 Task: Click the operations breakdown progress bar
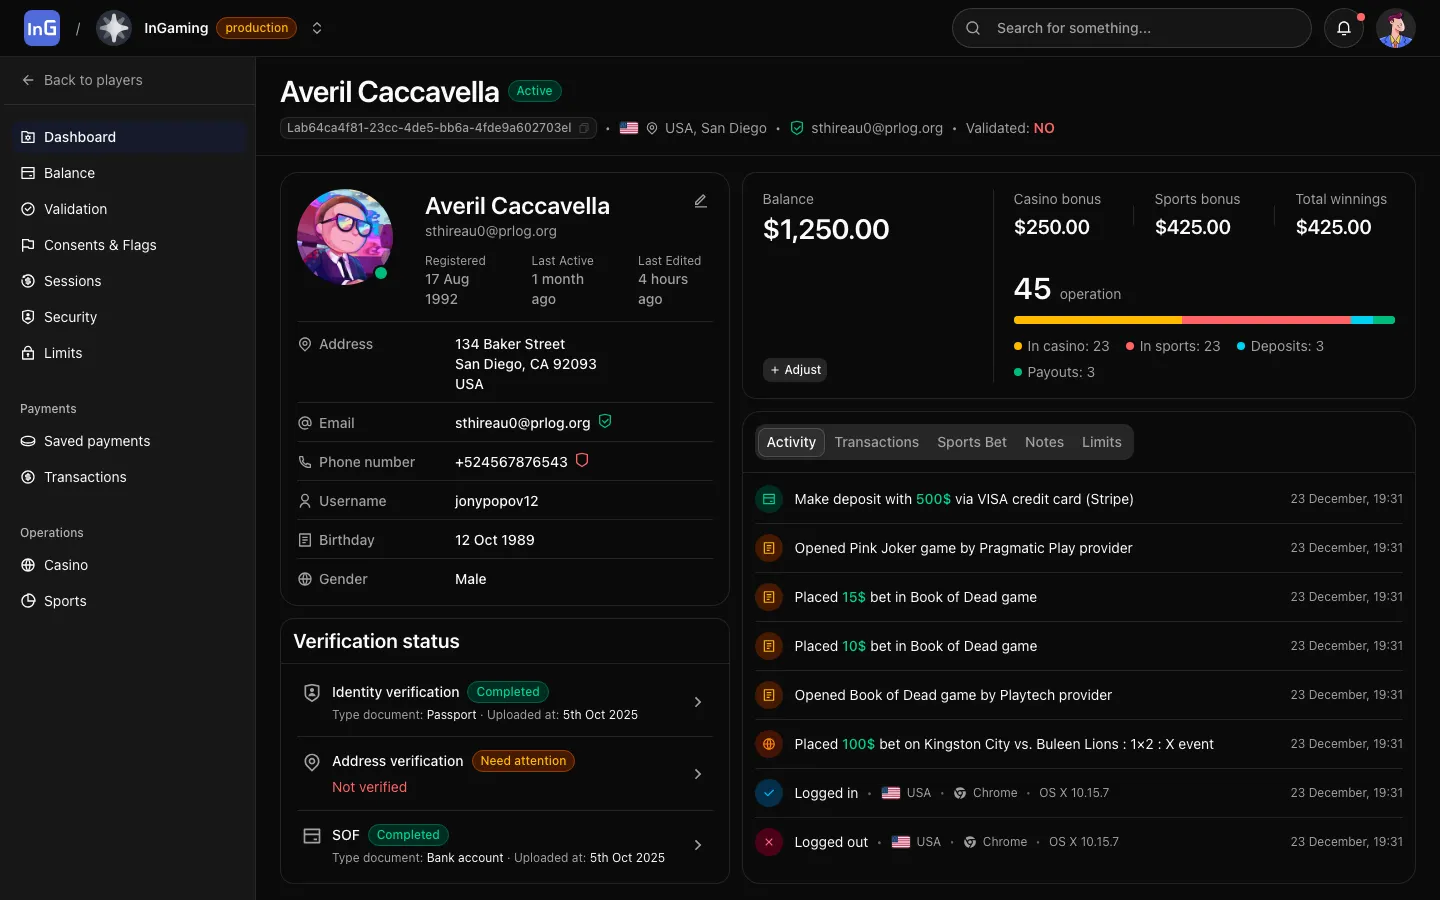pyautogui.click(x=1204, y=320)
